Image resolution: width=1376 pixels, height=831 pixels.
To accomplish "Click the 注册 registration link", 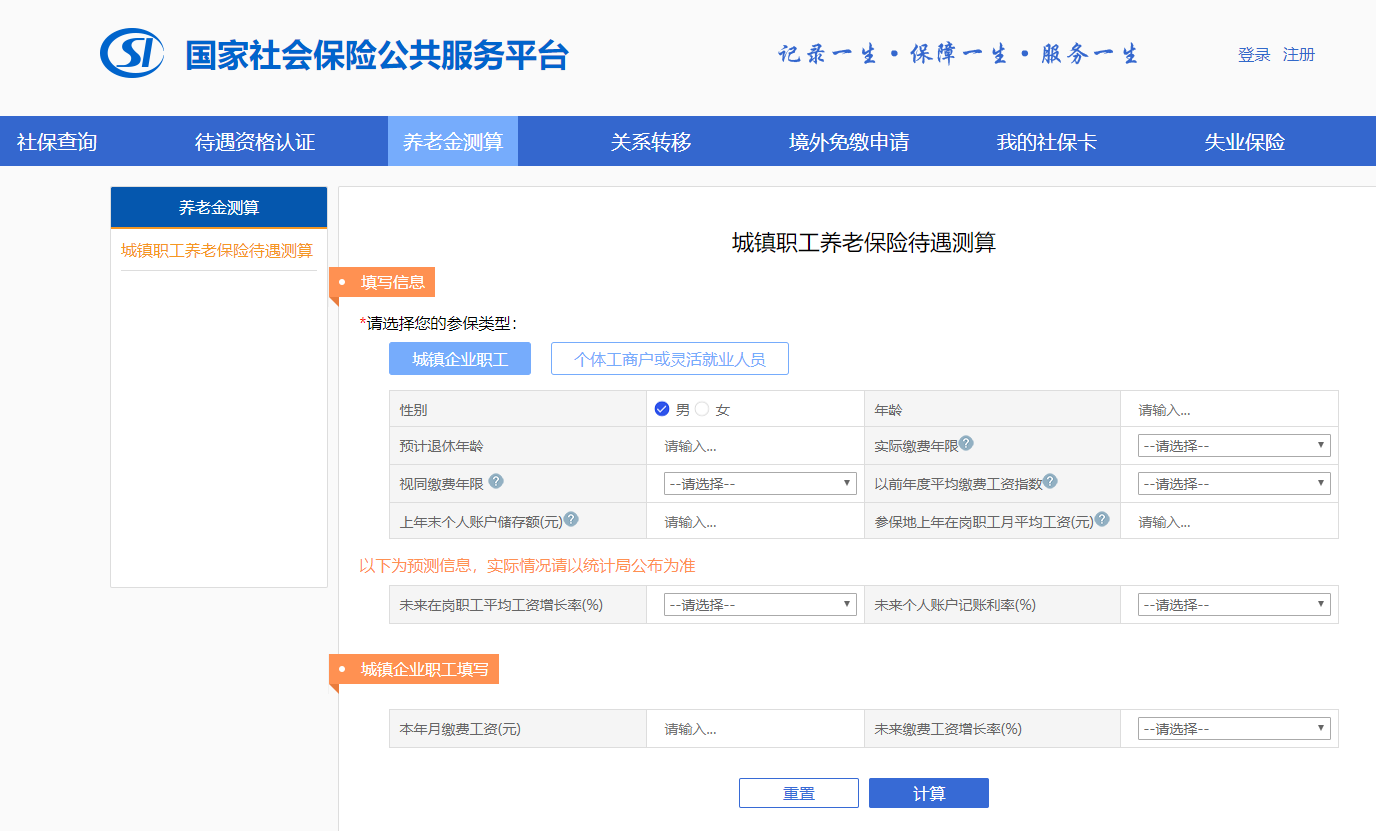I will click(1299, 54).
